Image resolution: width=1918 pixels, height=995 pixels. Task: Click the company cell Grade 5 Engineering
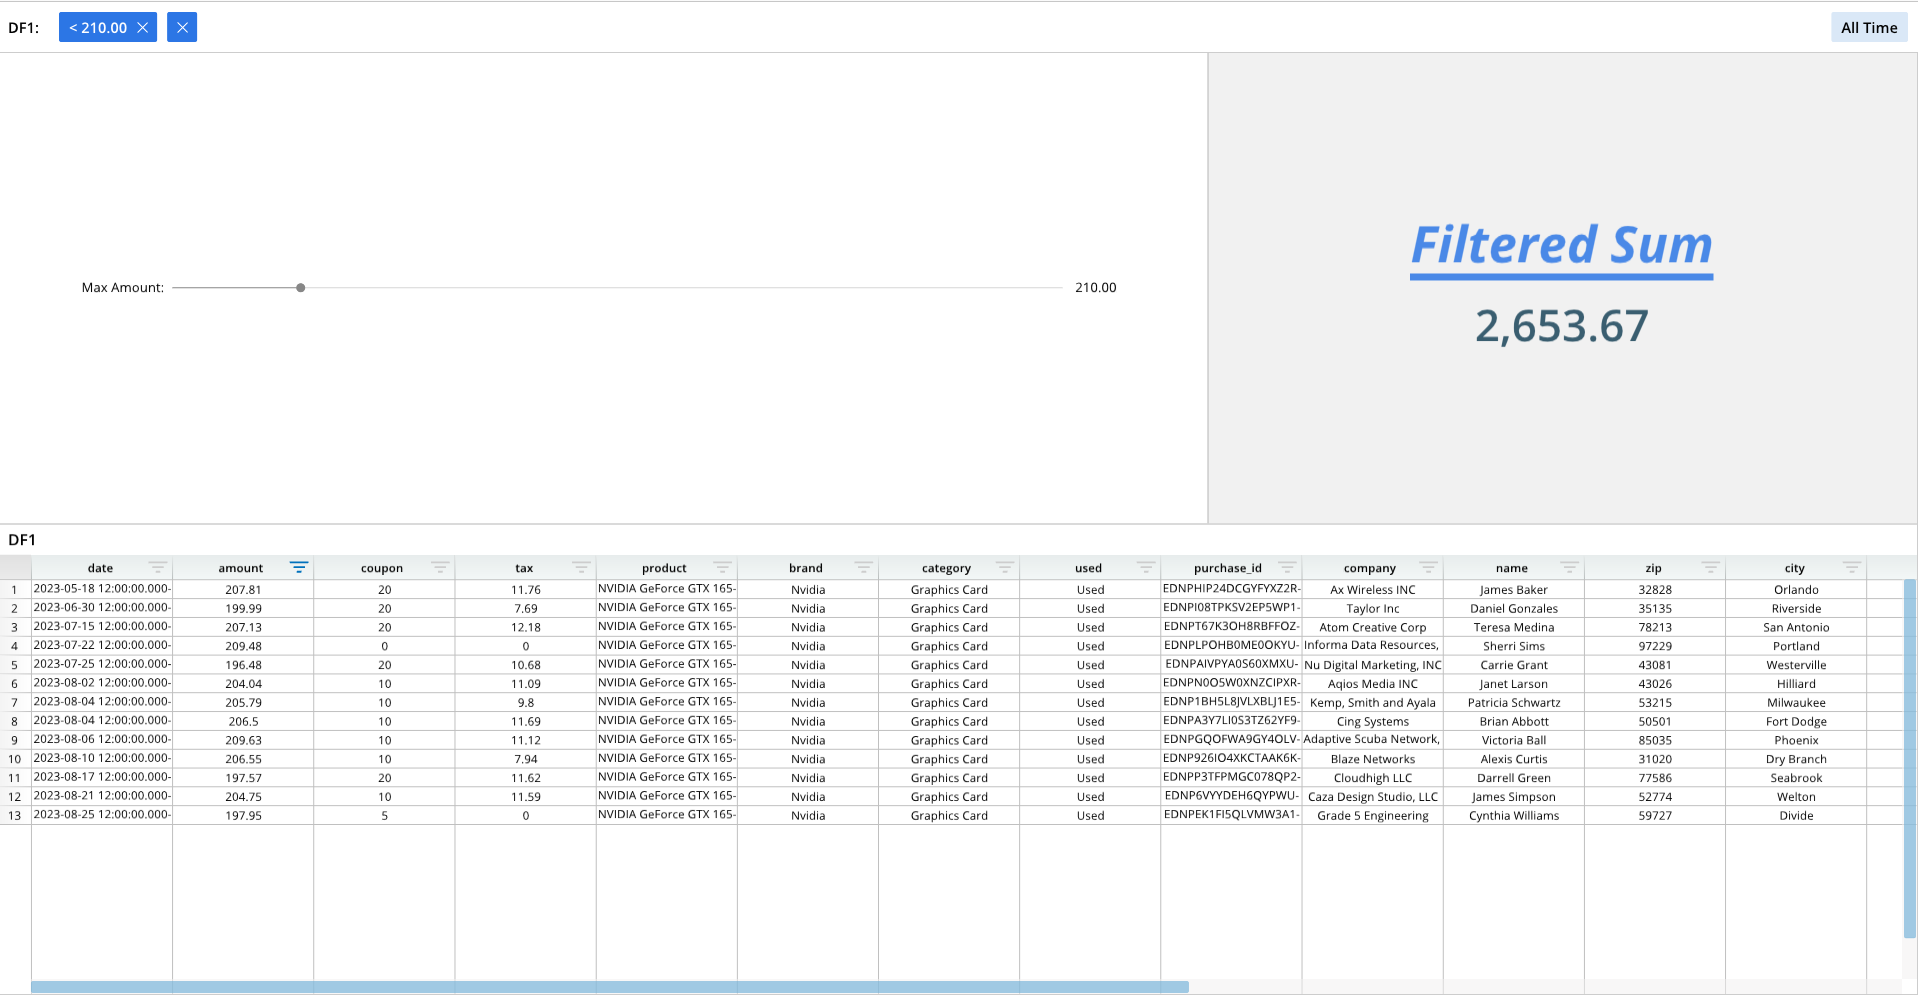pos(1372,816)
